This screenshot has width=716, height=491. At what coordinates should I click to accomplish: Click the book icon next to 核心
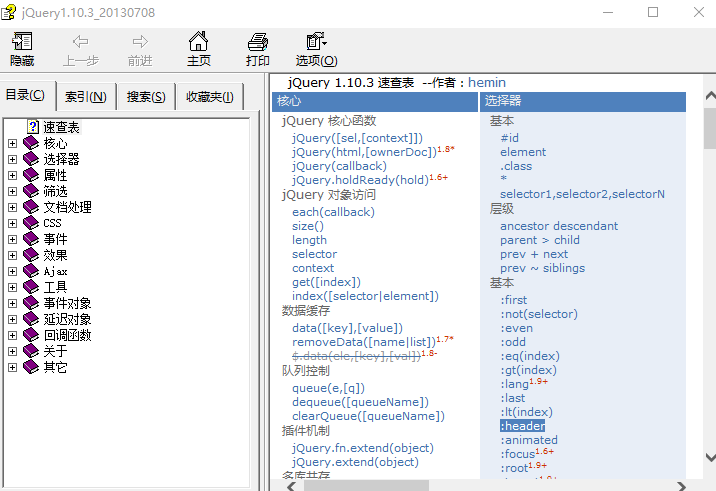click(30, 143)
